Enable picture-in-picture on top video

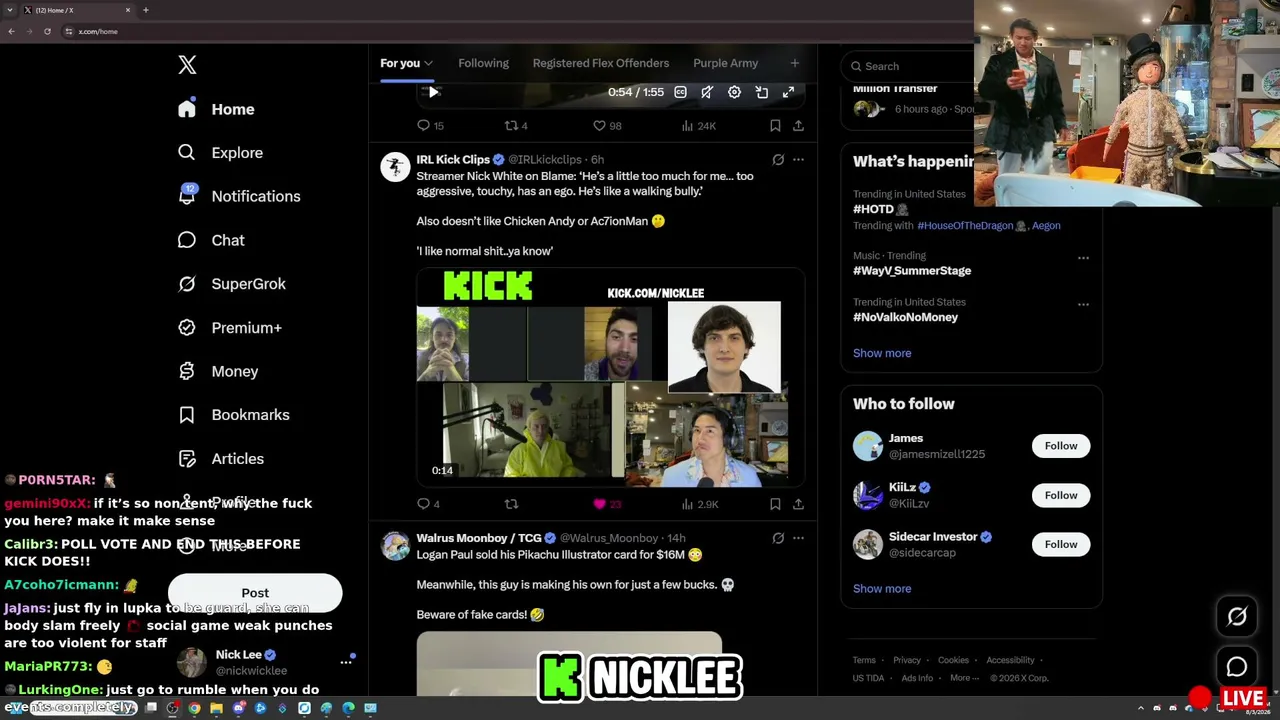pos(761,92)
